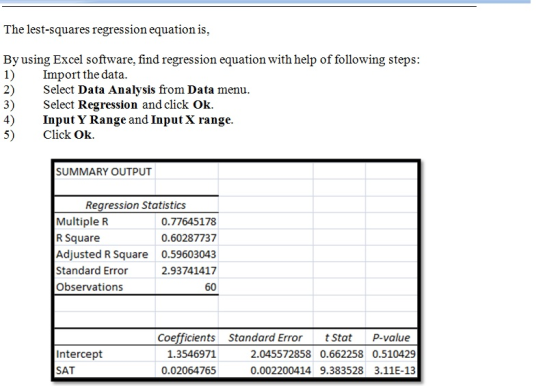560x386 pixels.
Task: Click the R Square label
Action: pos(78,238)
